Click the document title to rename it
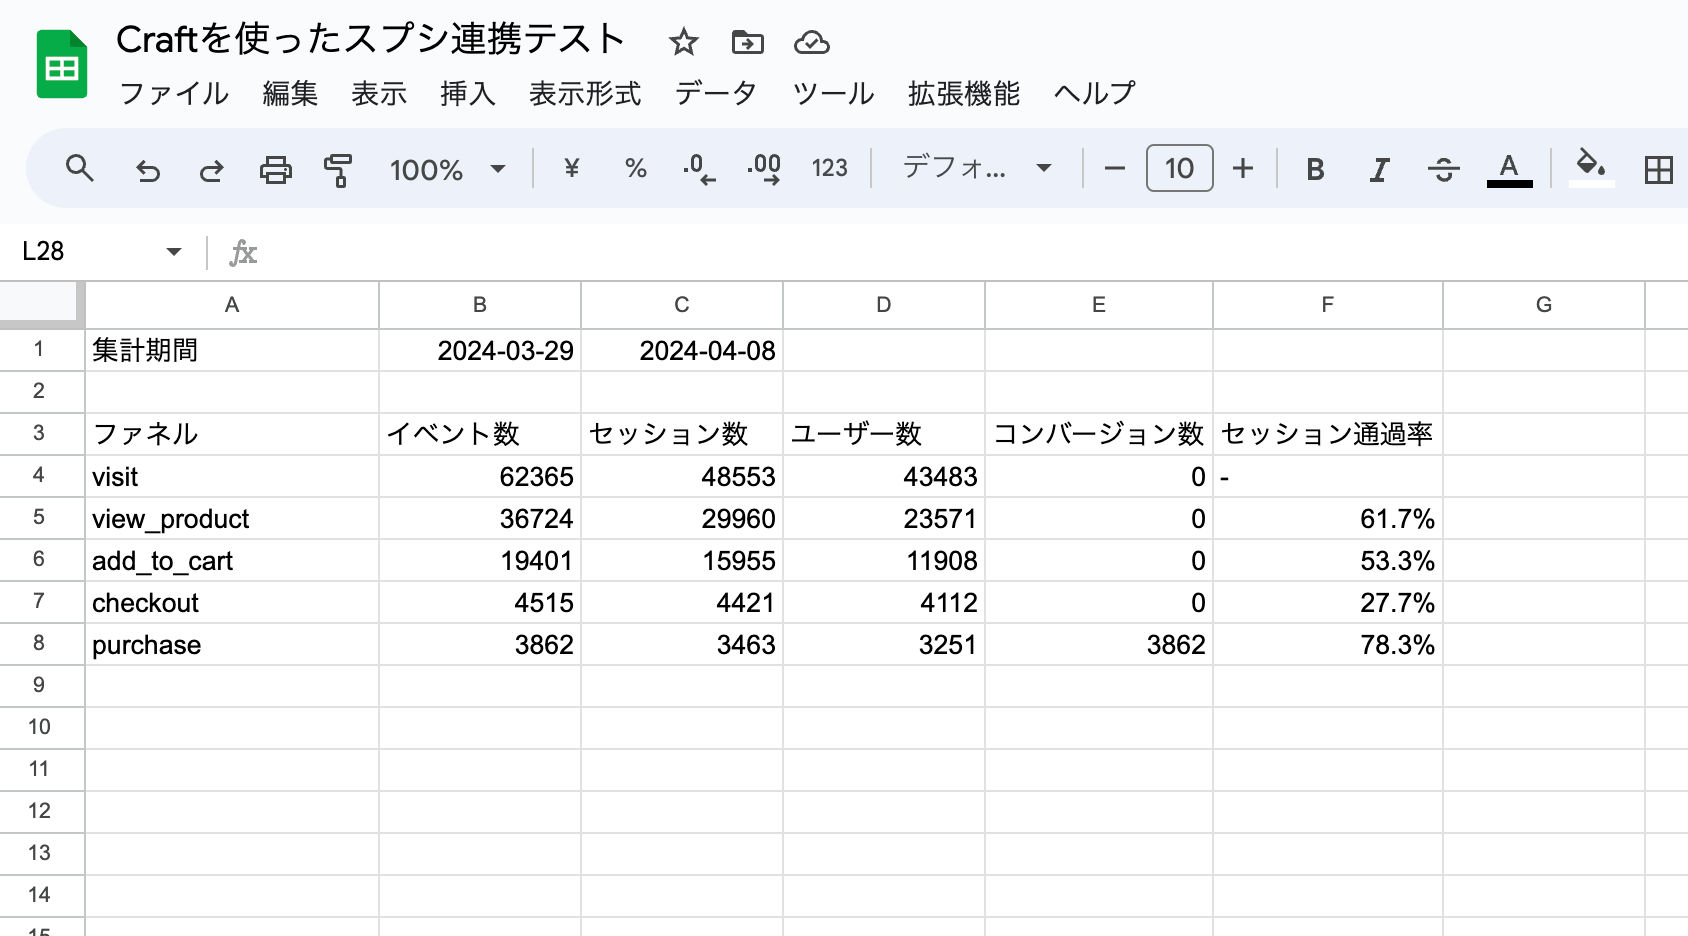1688x936 pixels. pos(371,39)
